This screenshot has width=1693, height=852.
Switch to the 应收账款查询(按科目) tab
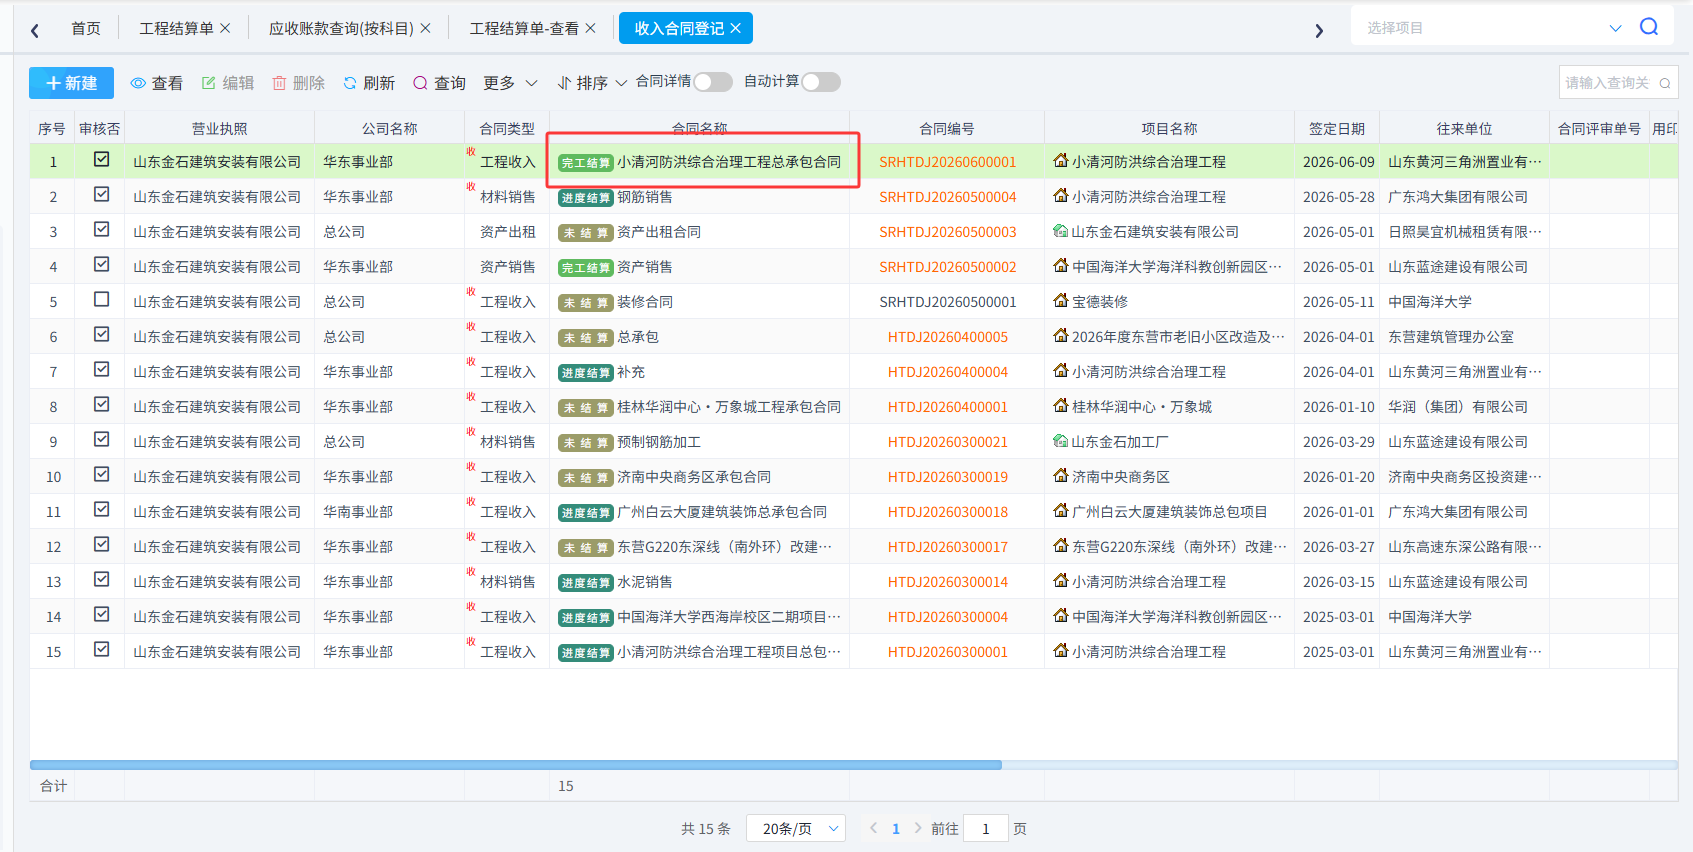coord(341,28)
